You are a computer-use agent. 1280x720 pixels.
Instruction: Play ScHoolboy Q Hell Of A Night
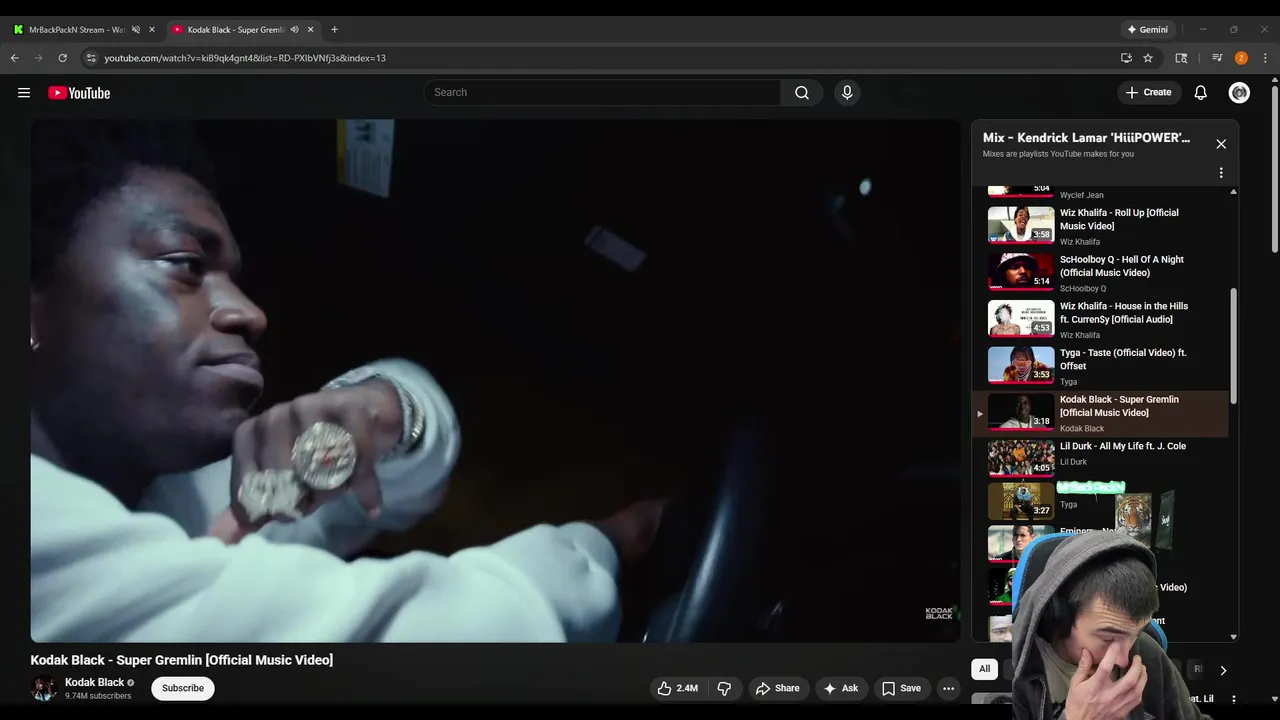tap(1101, 272)
